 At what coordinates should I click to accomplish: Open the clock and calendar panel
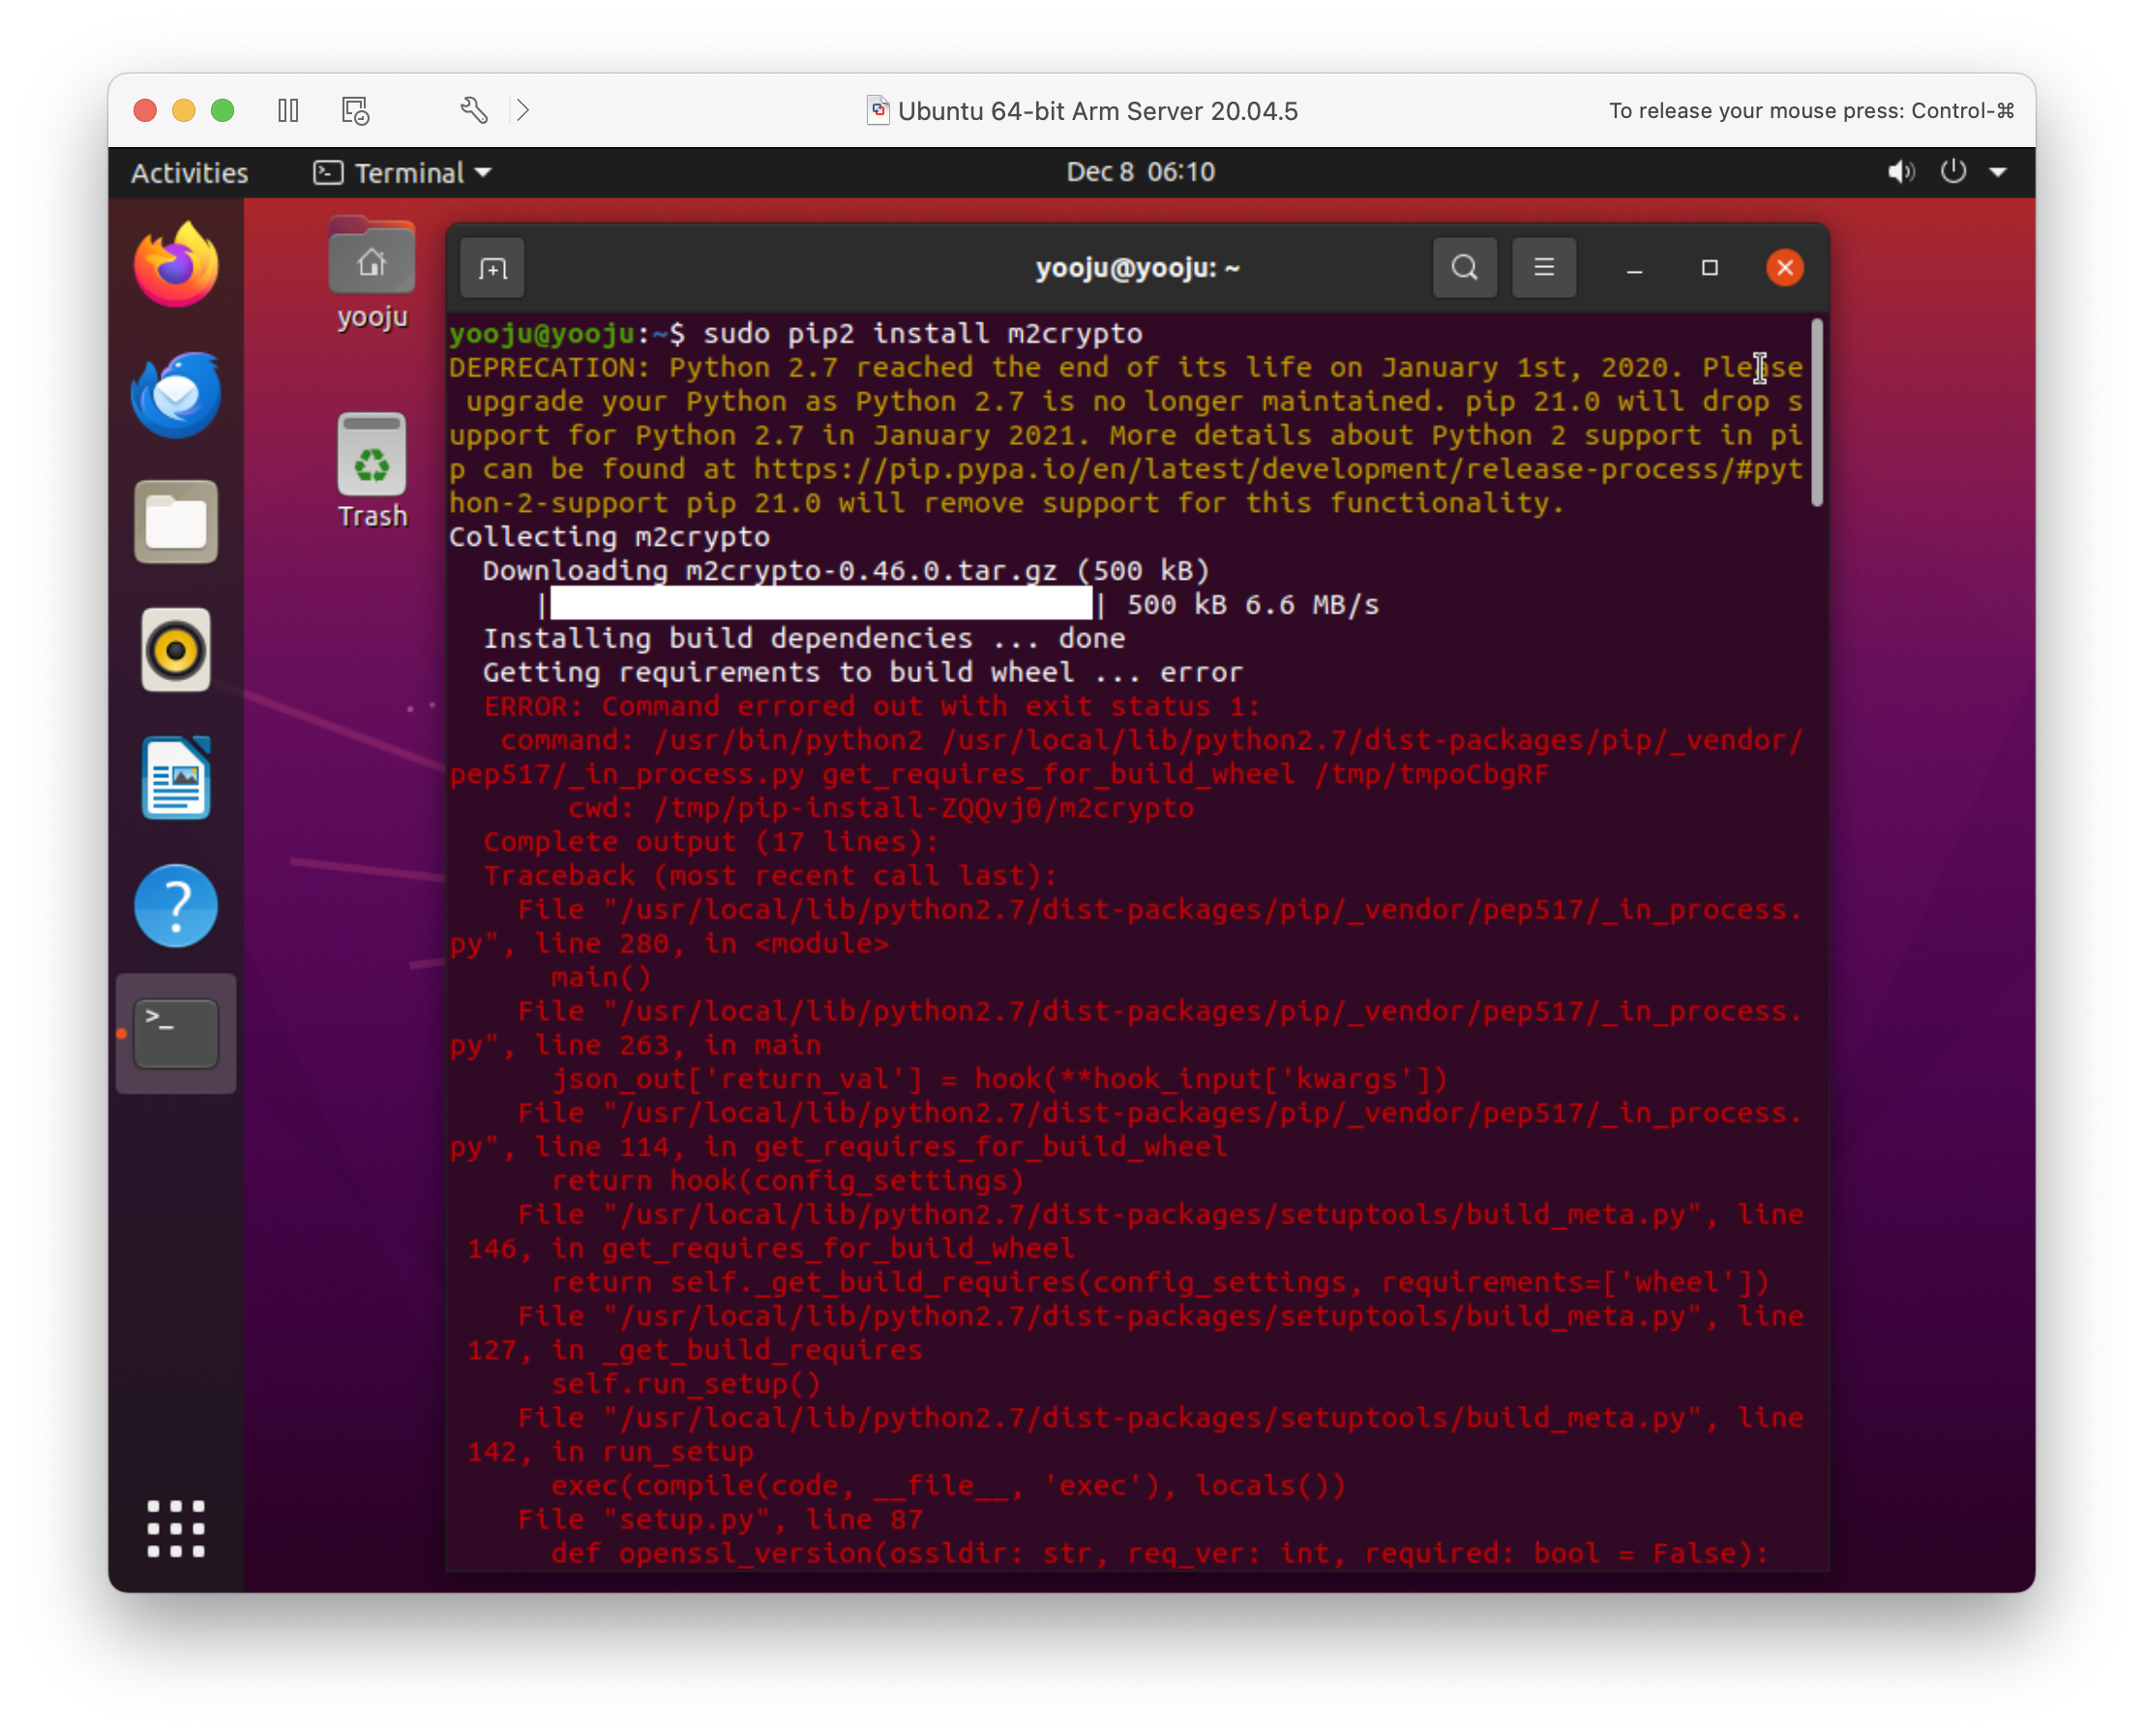tap(1140, 172)
